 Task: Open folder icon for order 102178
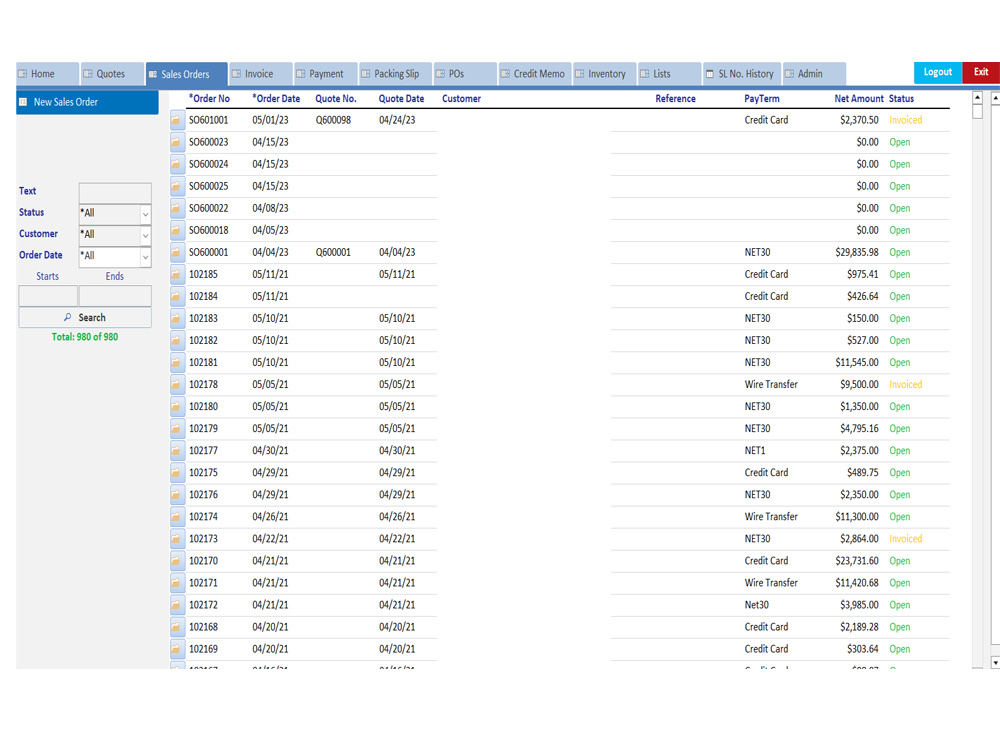pyautogui.click(x=177, y=385)
